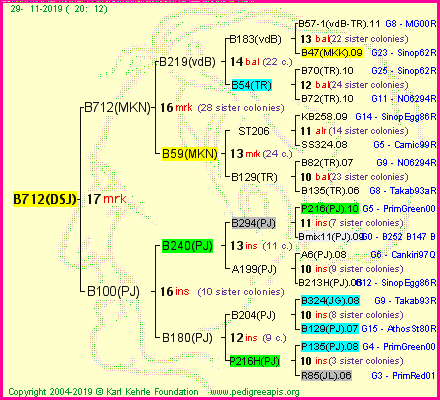Click '16 mrk (28 sister colonies)' text
The image size is (440, 400).
tap(222, 108)
